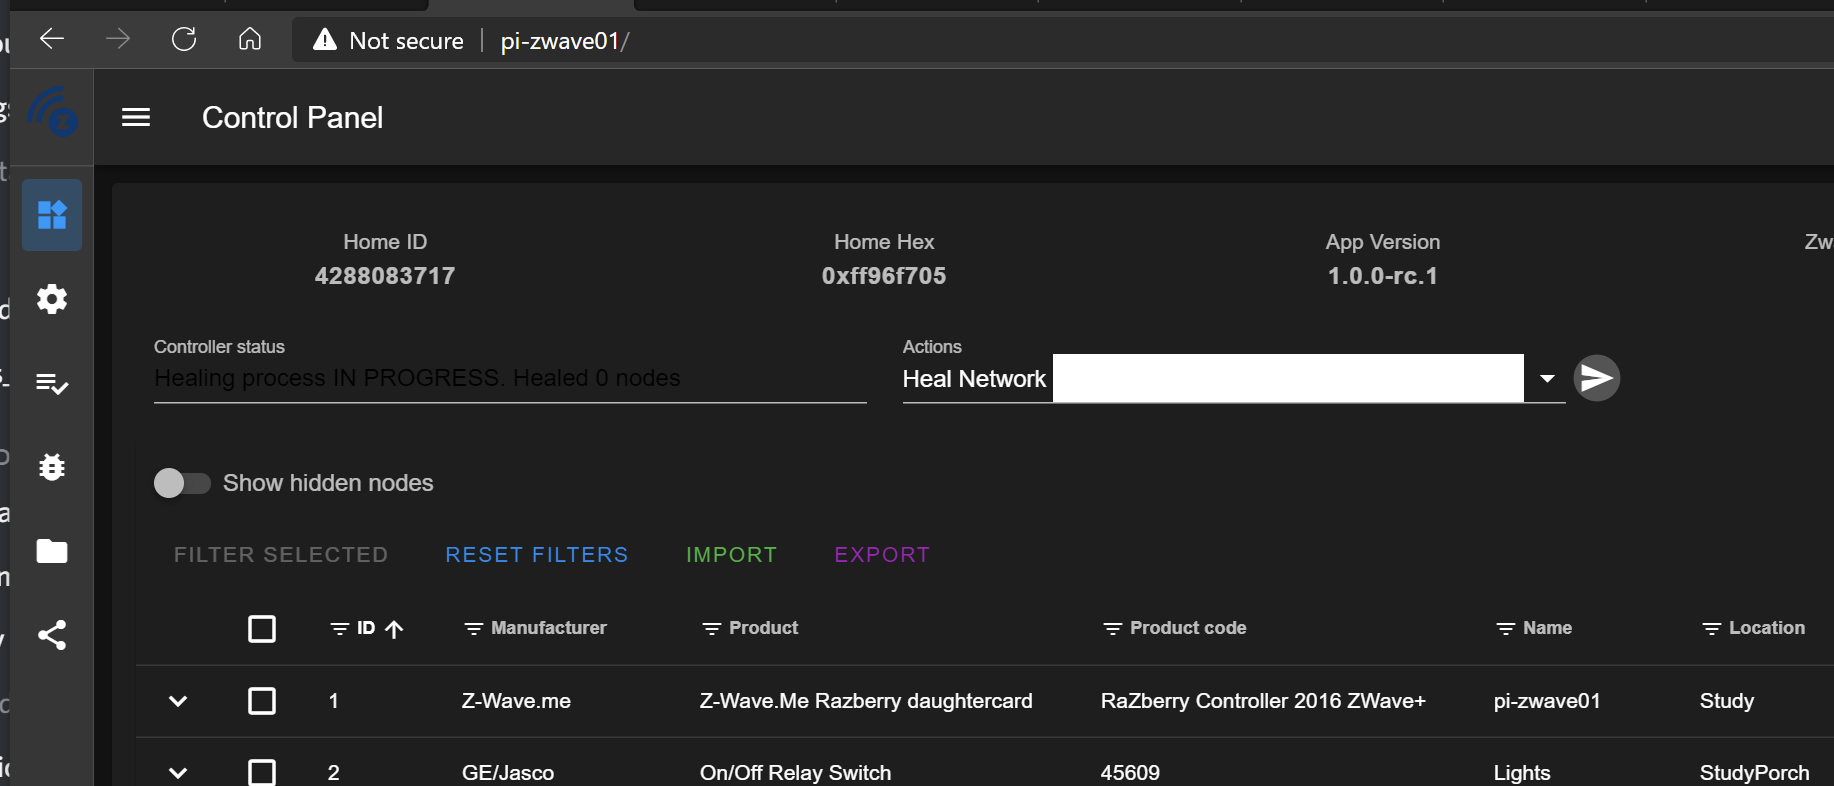The image size is (1834, 786).
Task: Click the Not secure warning icon
Action: (x=325, y=40)
